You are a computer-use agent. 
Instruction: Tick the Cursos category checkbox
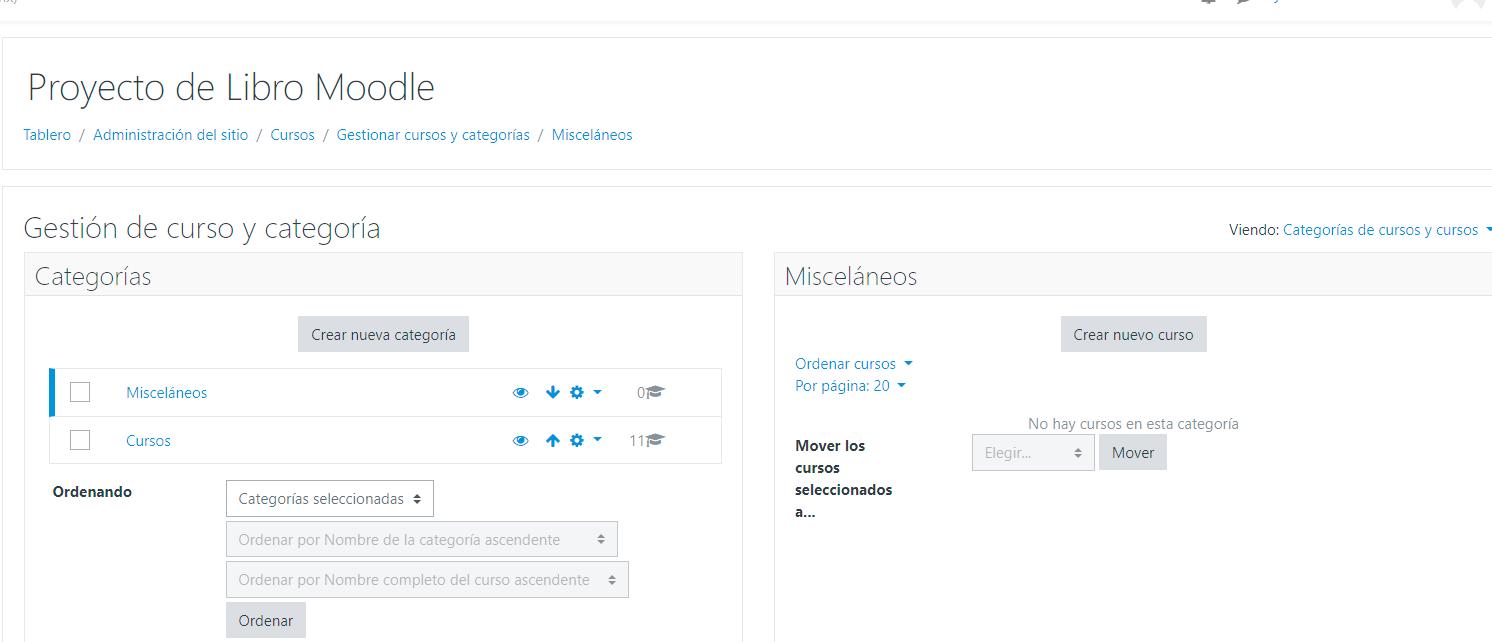pos(80,440)
